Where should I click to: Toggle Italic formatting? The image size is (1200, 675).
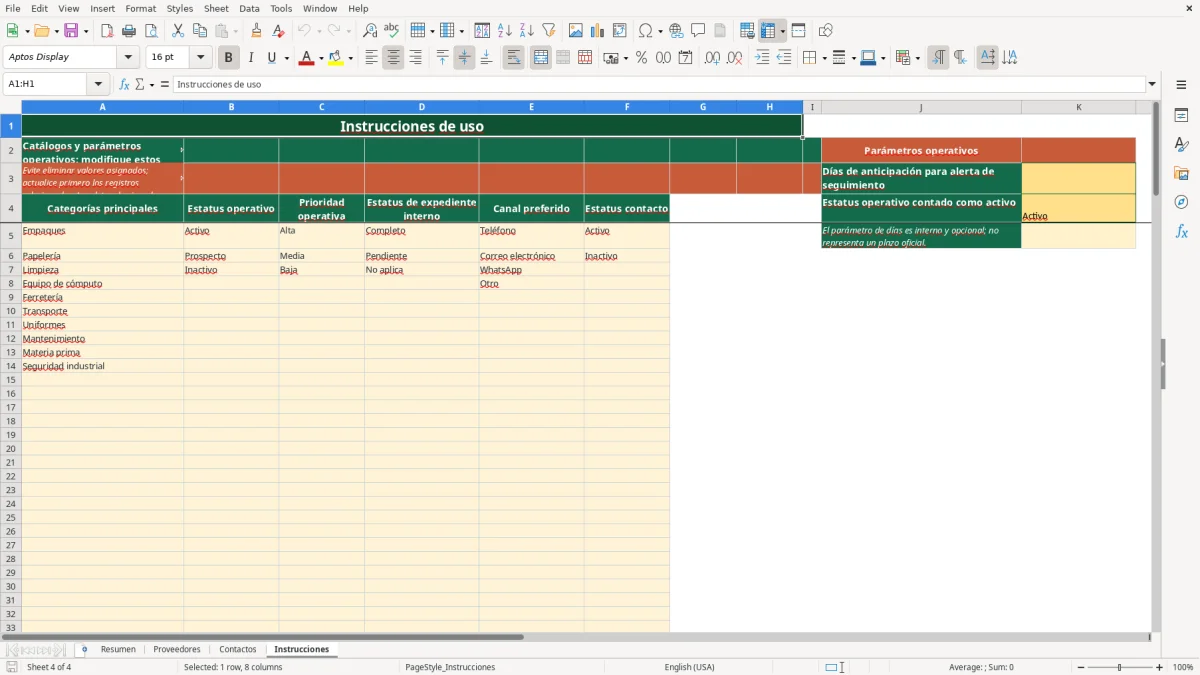tap(250, 58)
